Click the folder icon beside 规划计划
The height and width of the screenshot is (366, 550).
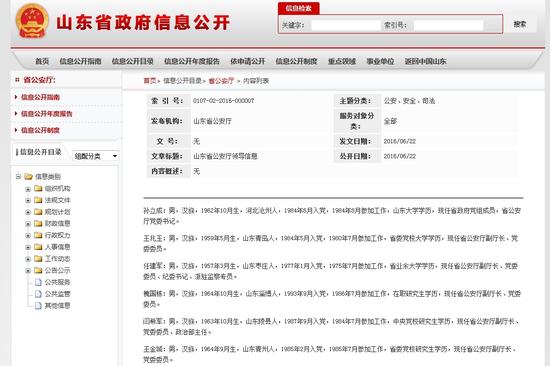[x=38, y=212]
